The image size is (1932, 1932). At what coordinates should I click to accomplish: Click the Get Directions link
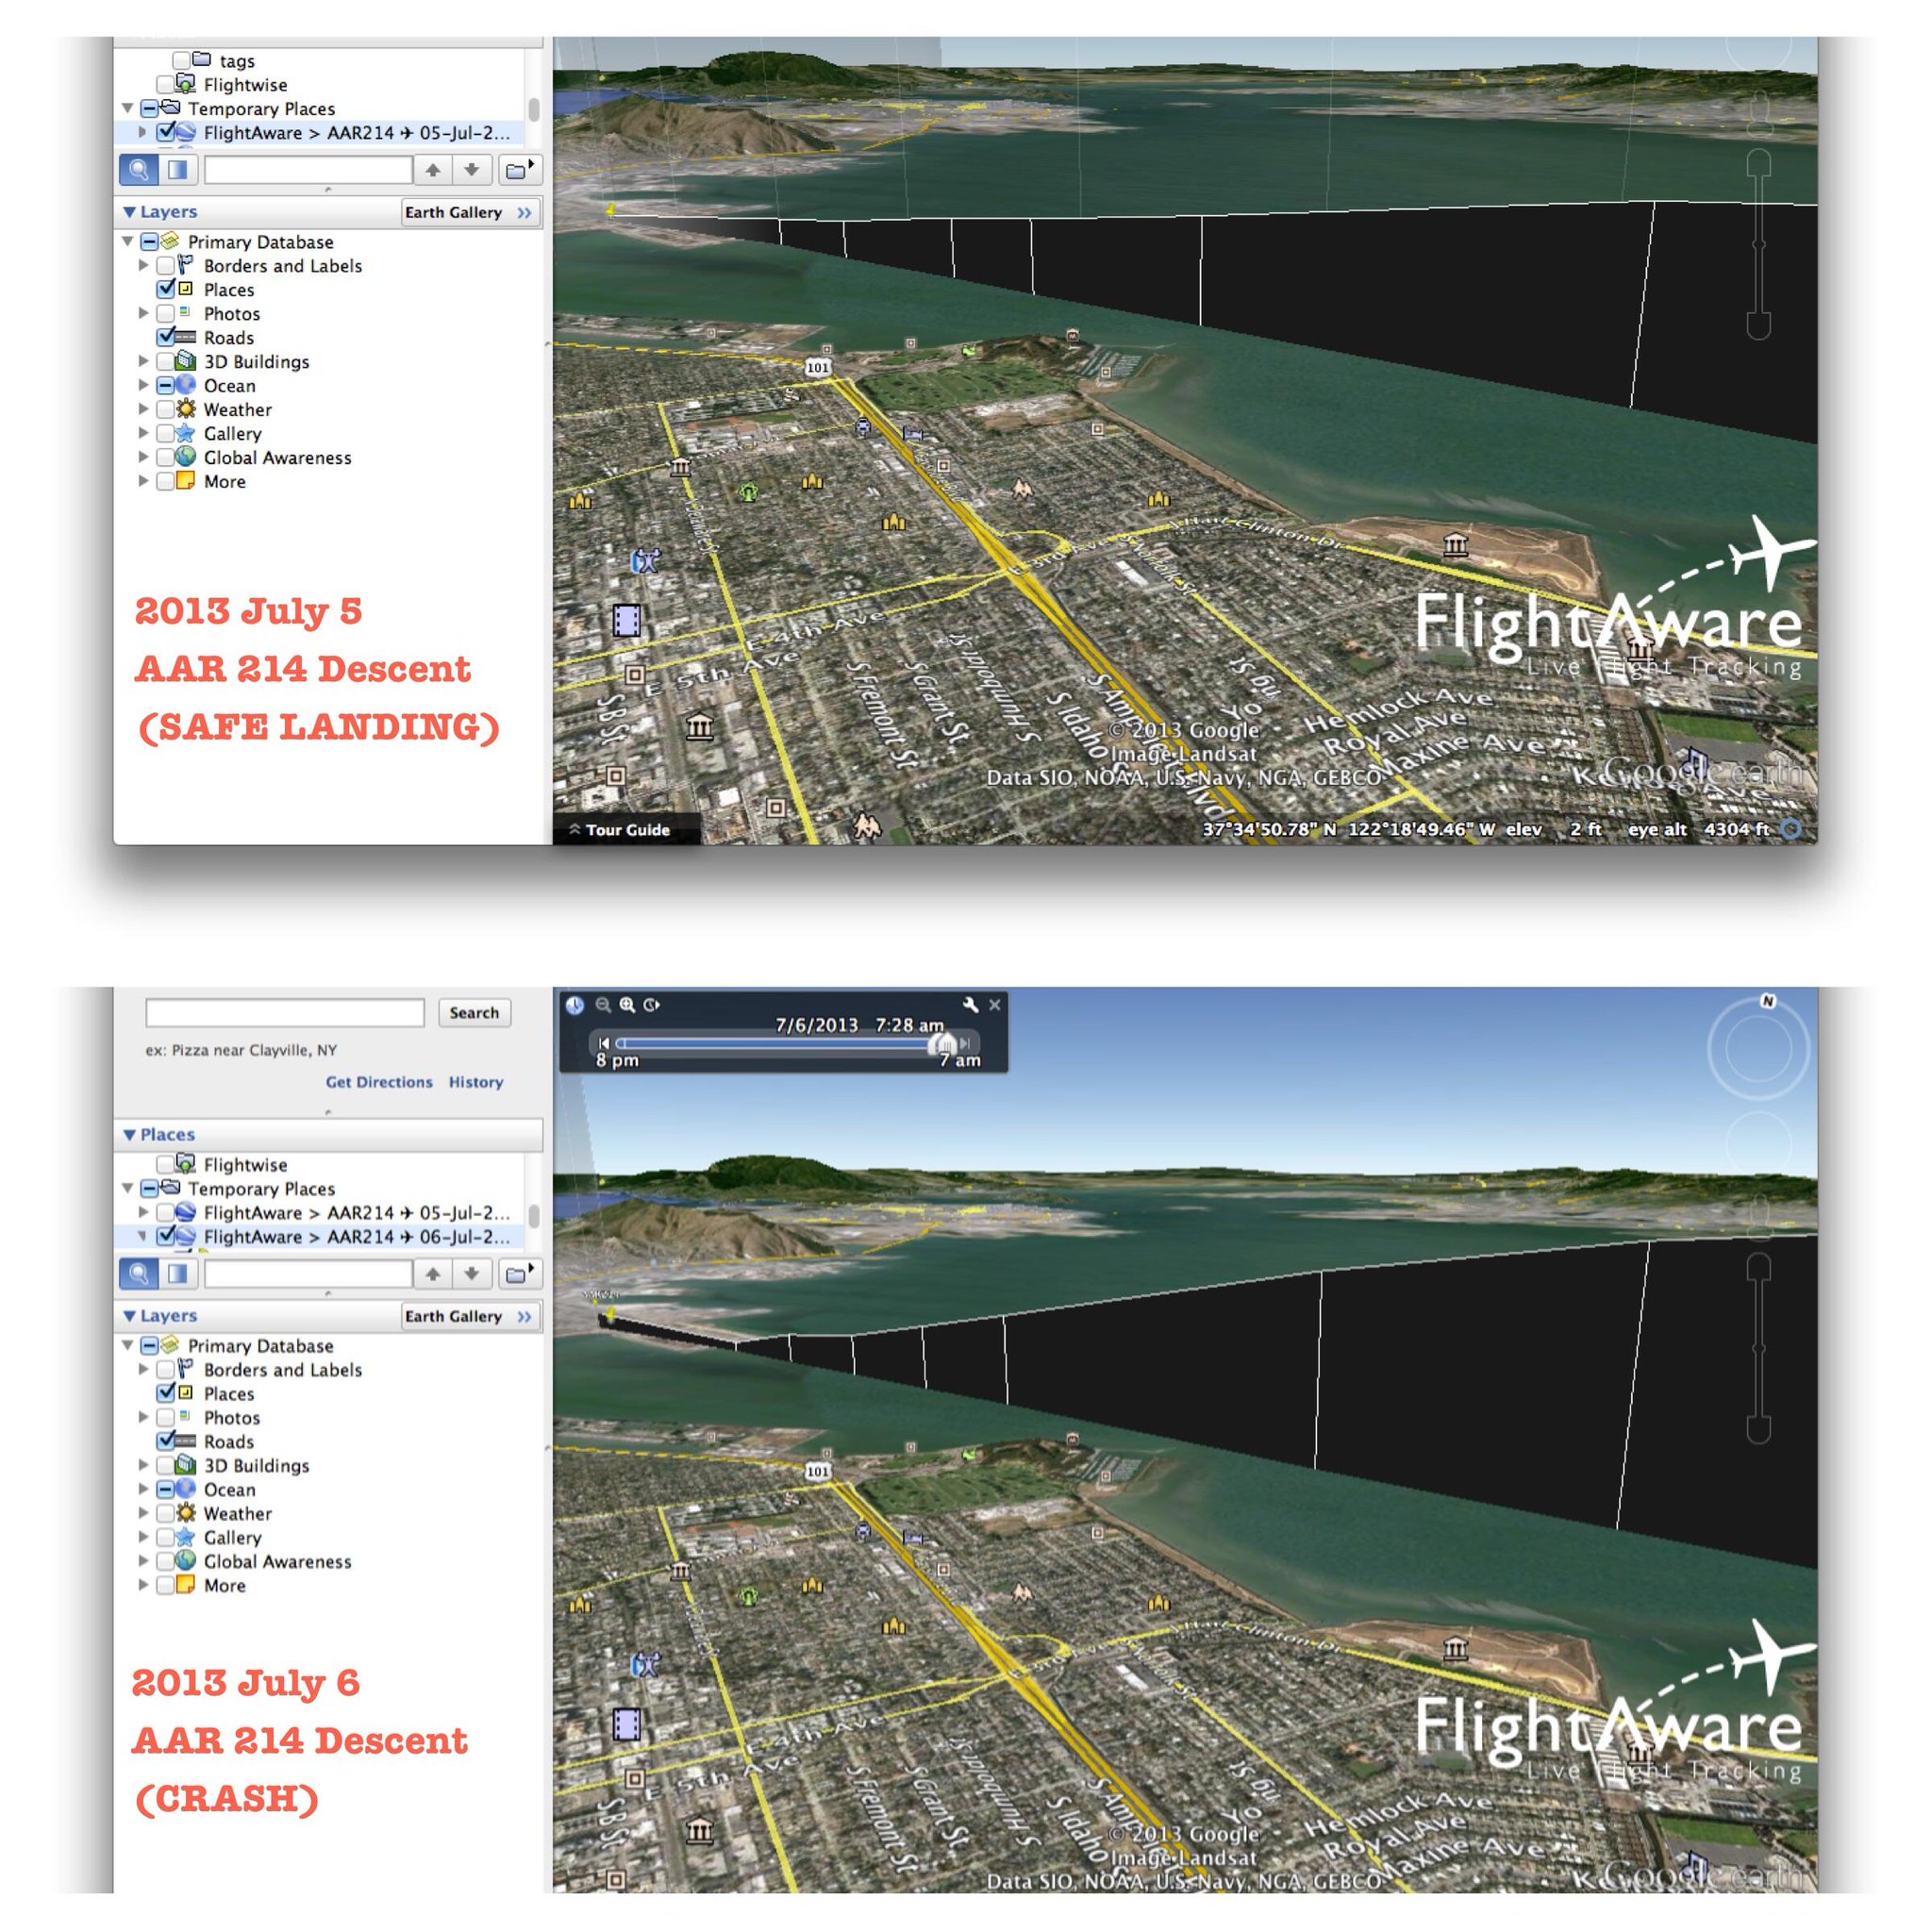pyautogui.click(x=379, y=1082)
